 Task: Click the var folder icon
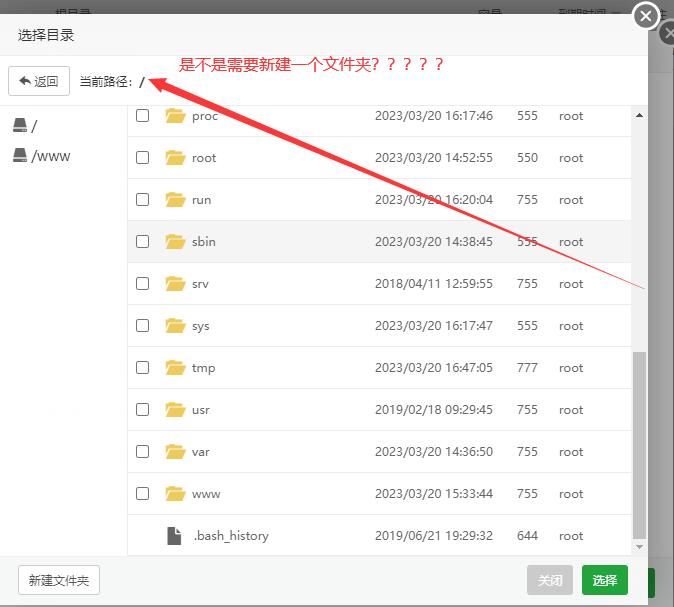click(175, 452)
